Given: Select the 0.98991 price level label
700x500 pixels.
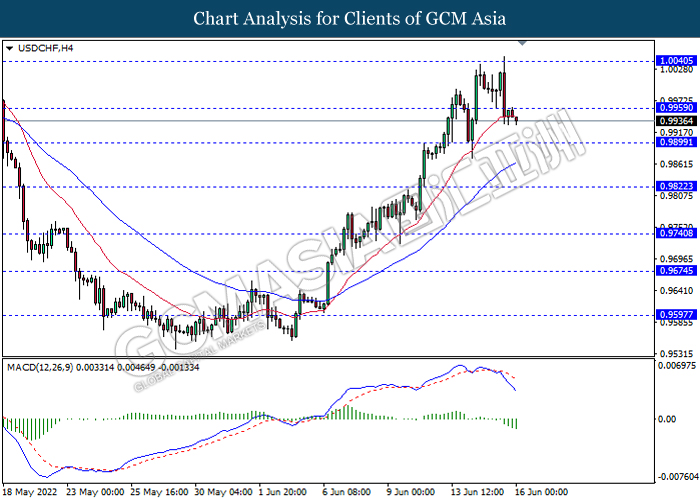Looking at the screenshot, I should [x=676, y=142].
